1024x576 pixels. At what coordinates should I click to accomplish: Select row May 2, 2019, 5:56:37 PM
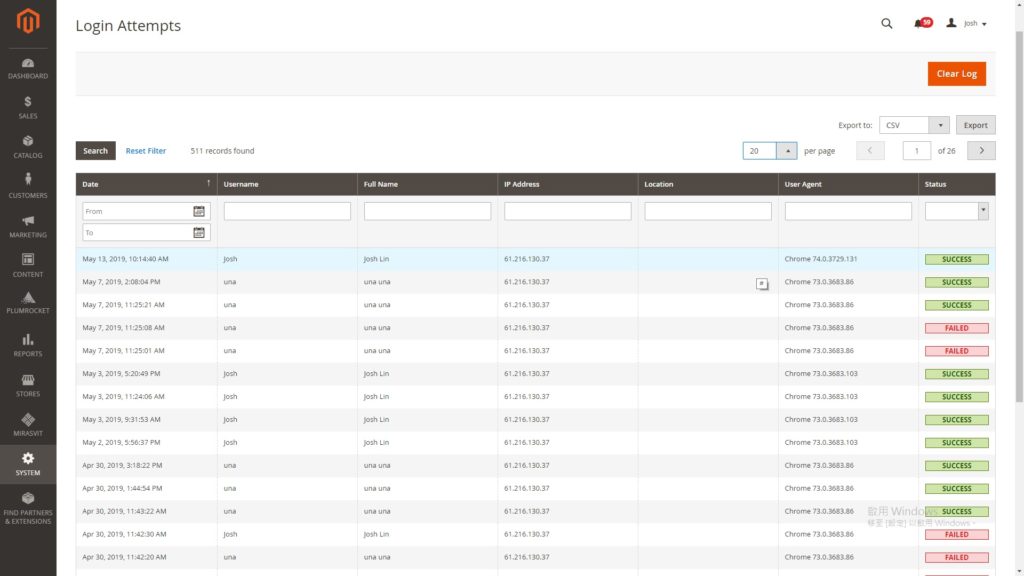coord(536,442)
